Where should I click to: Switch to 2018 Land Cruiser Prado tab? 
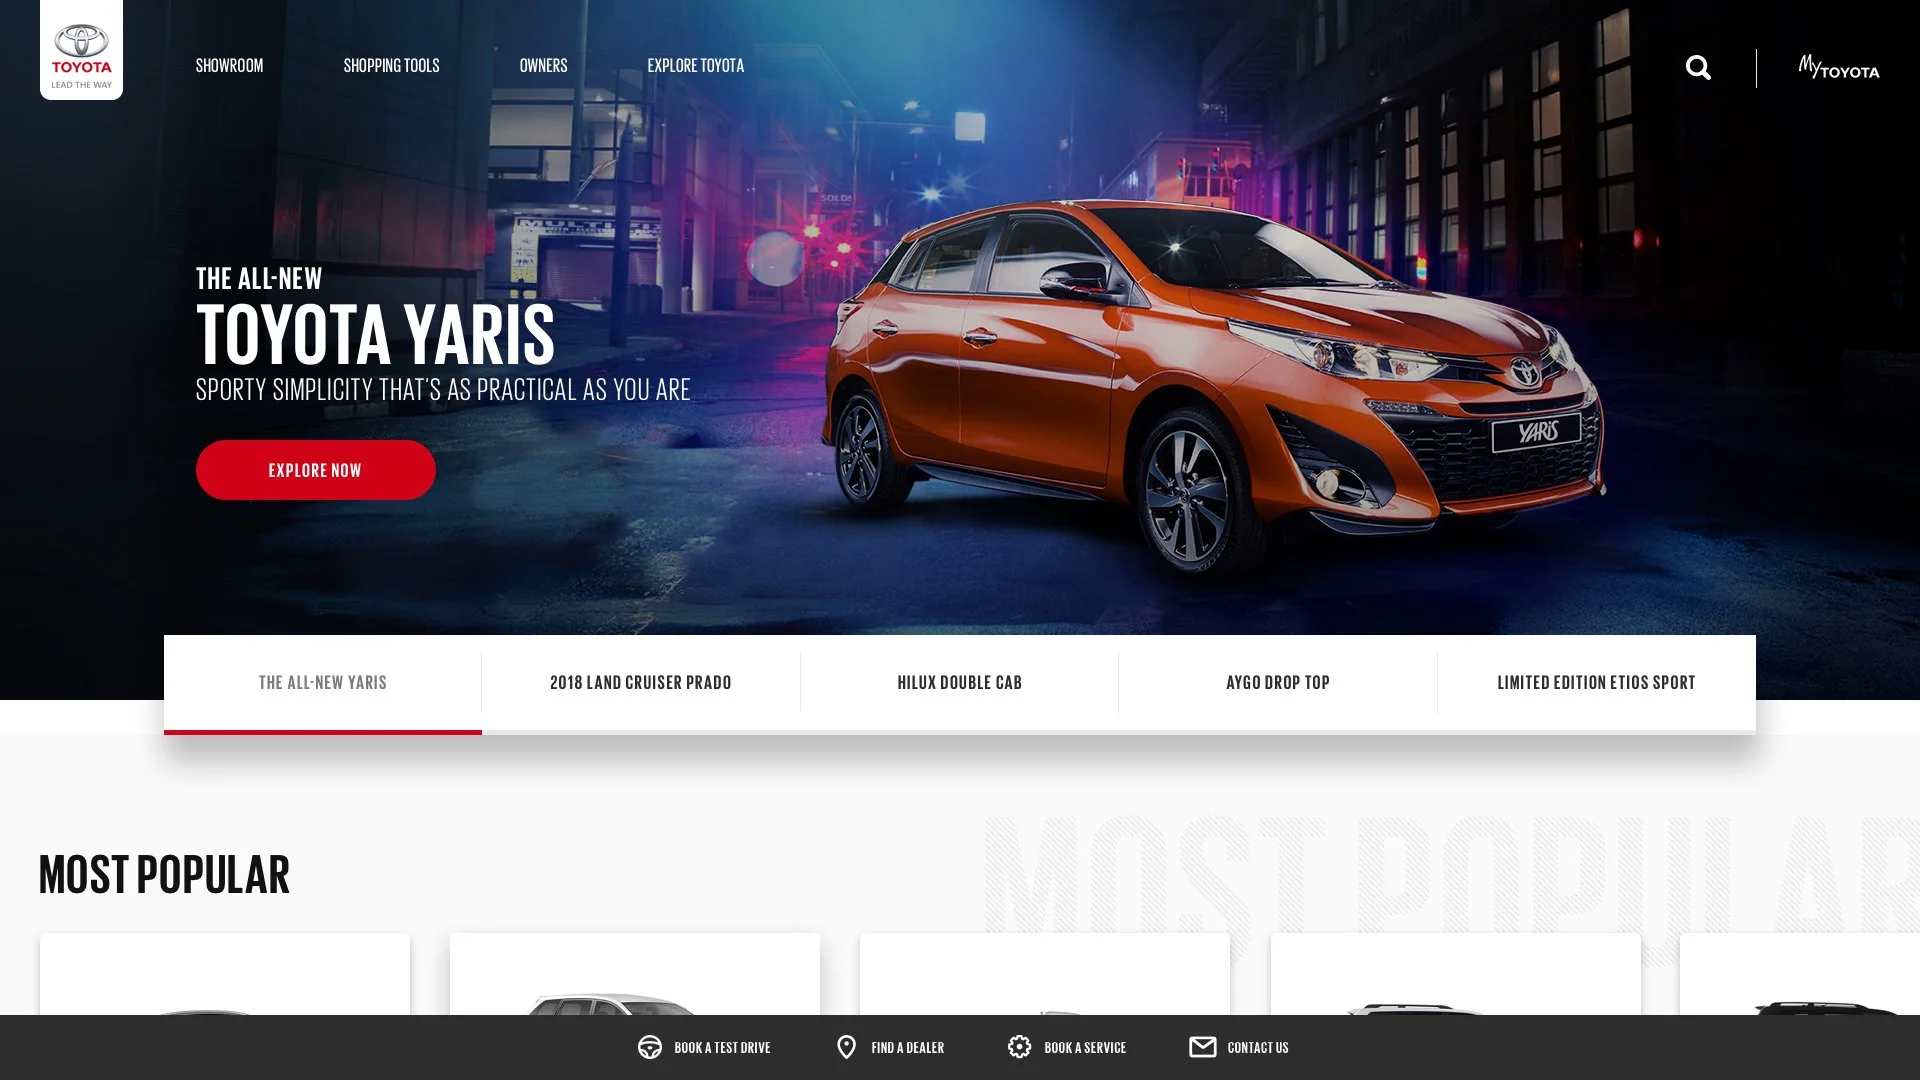[640, 683]
